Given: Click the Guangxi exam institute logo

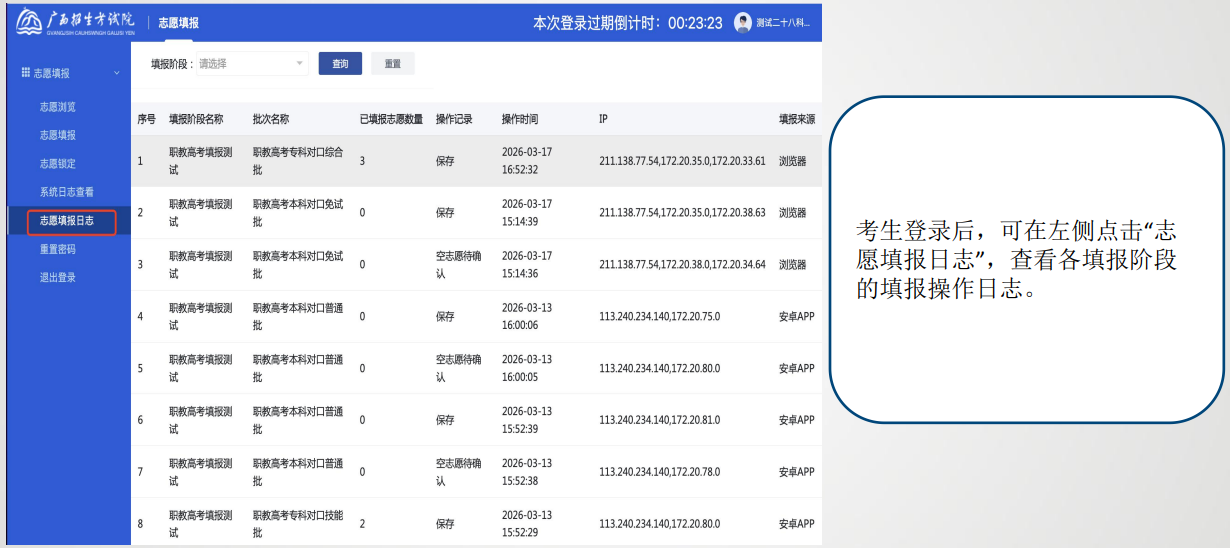Looking at the screenshot, I should 75,22.
